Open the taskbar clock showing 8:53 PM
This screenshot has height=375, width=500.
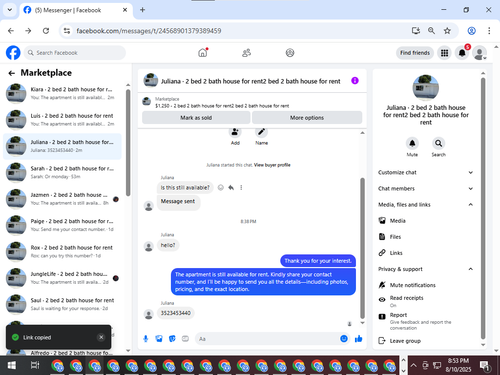[458, 365]
